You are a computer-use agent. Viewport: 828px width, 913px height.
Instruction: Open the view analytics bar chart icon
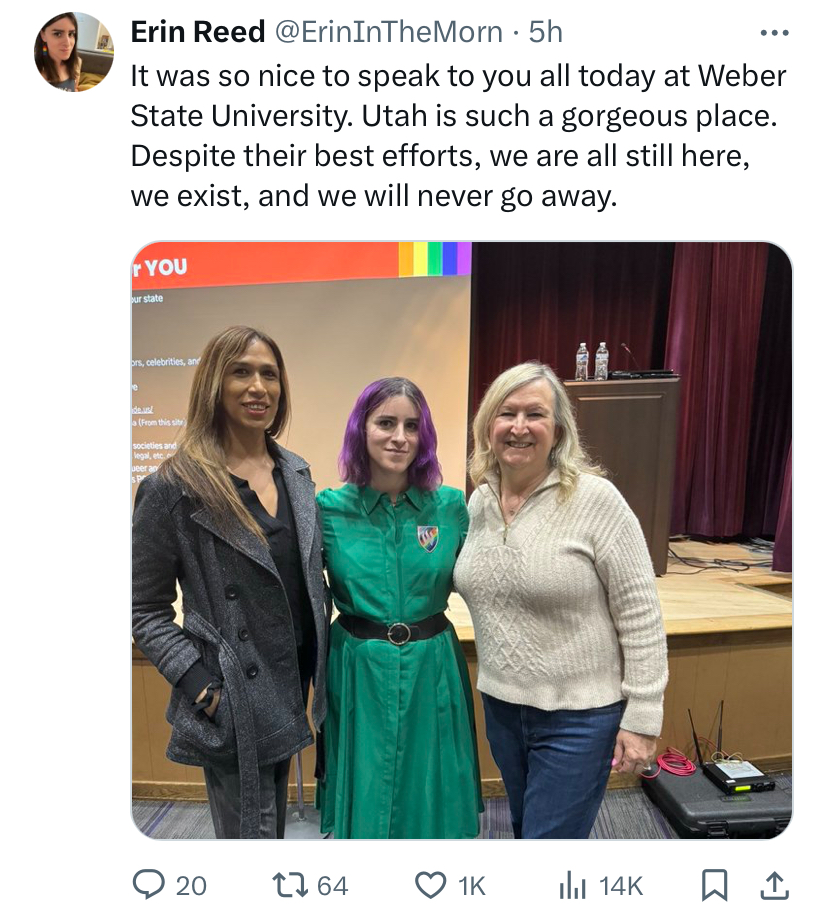click(x=572, y=886)
